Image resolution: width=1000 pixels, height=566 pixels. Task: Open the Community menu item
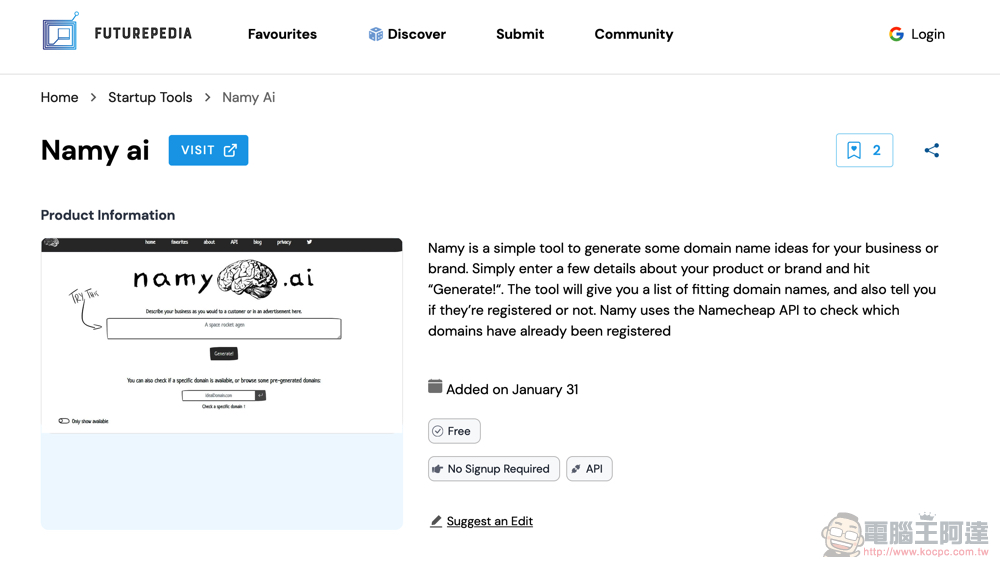click(x=633, y=34)
